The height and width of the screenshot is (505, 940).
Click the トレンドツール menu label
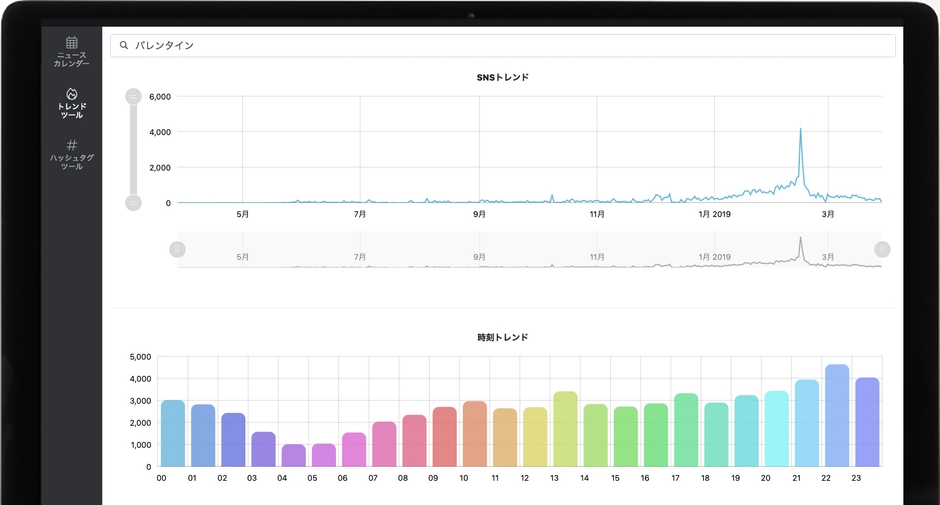pos(72,110)
